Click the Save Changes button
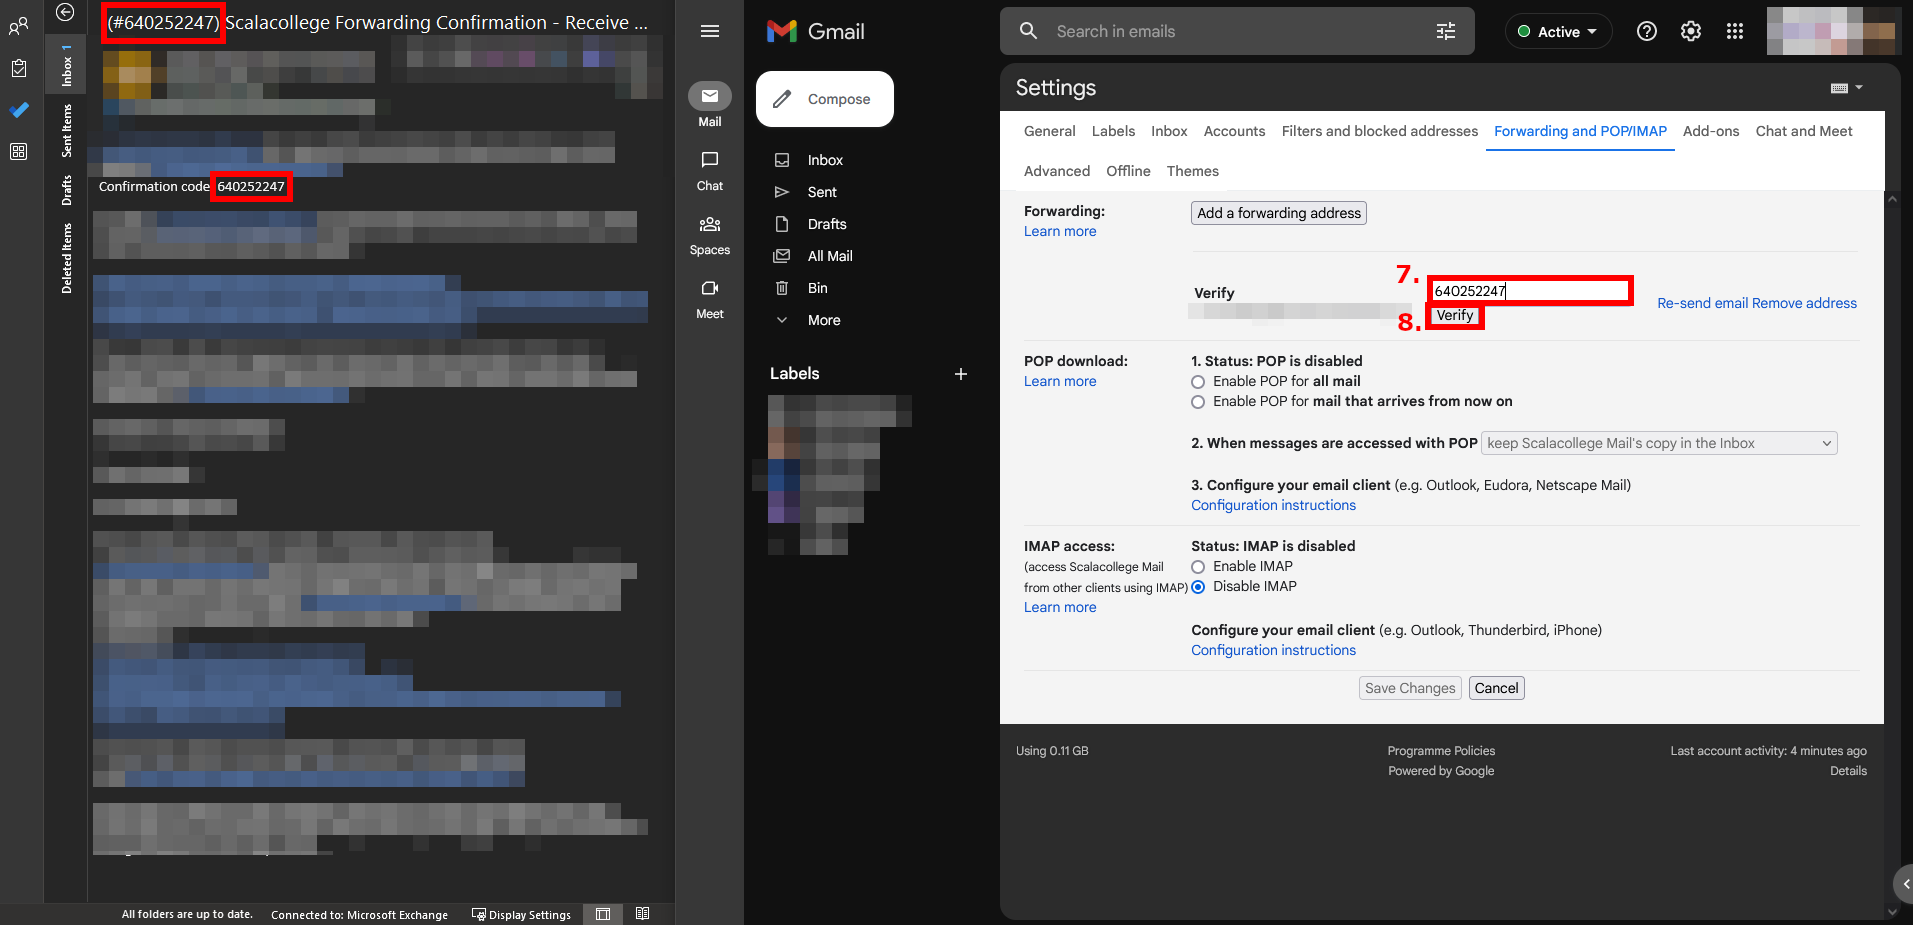Image resolution: width=1913 pixels, height=925 pixels. pyautogui.click(x=1410, y=688)
